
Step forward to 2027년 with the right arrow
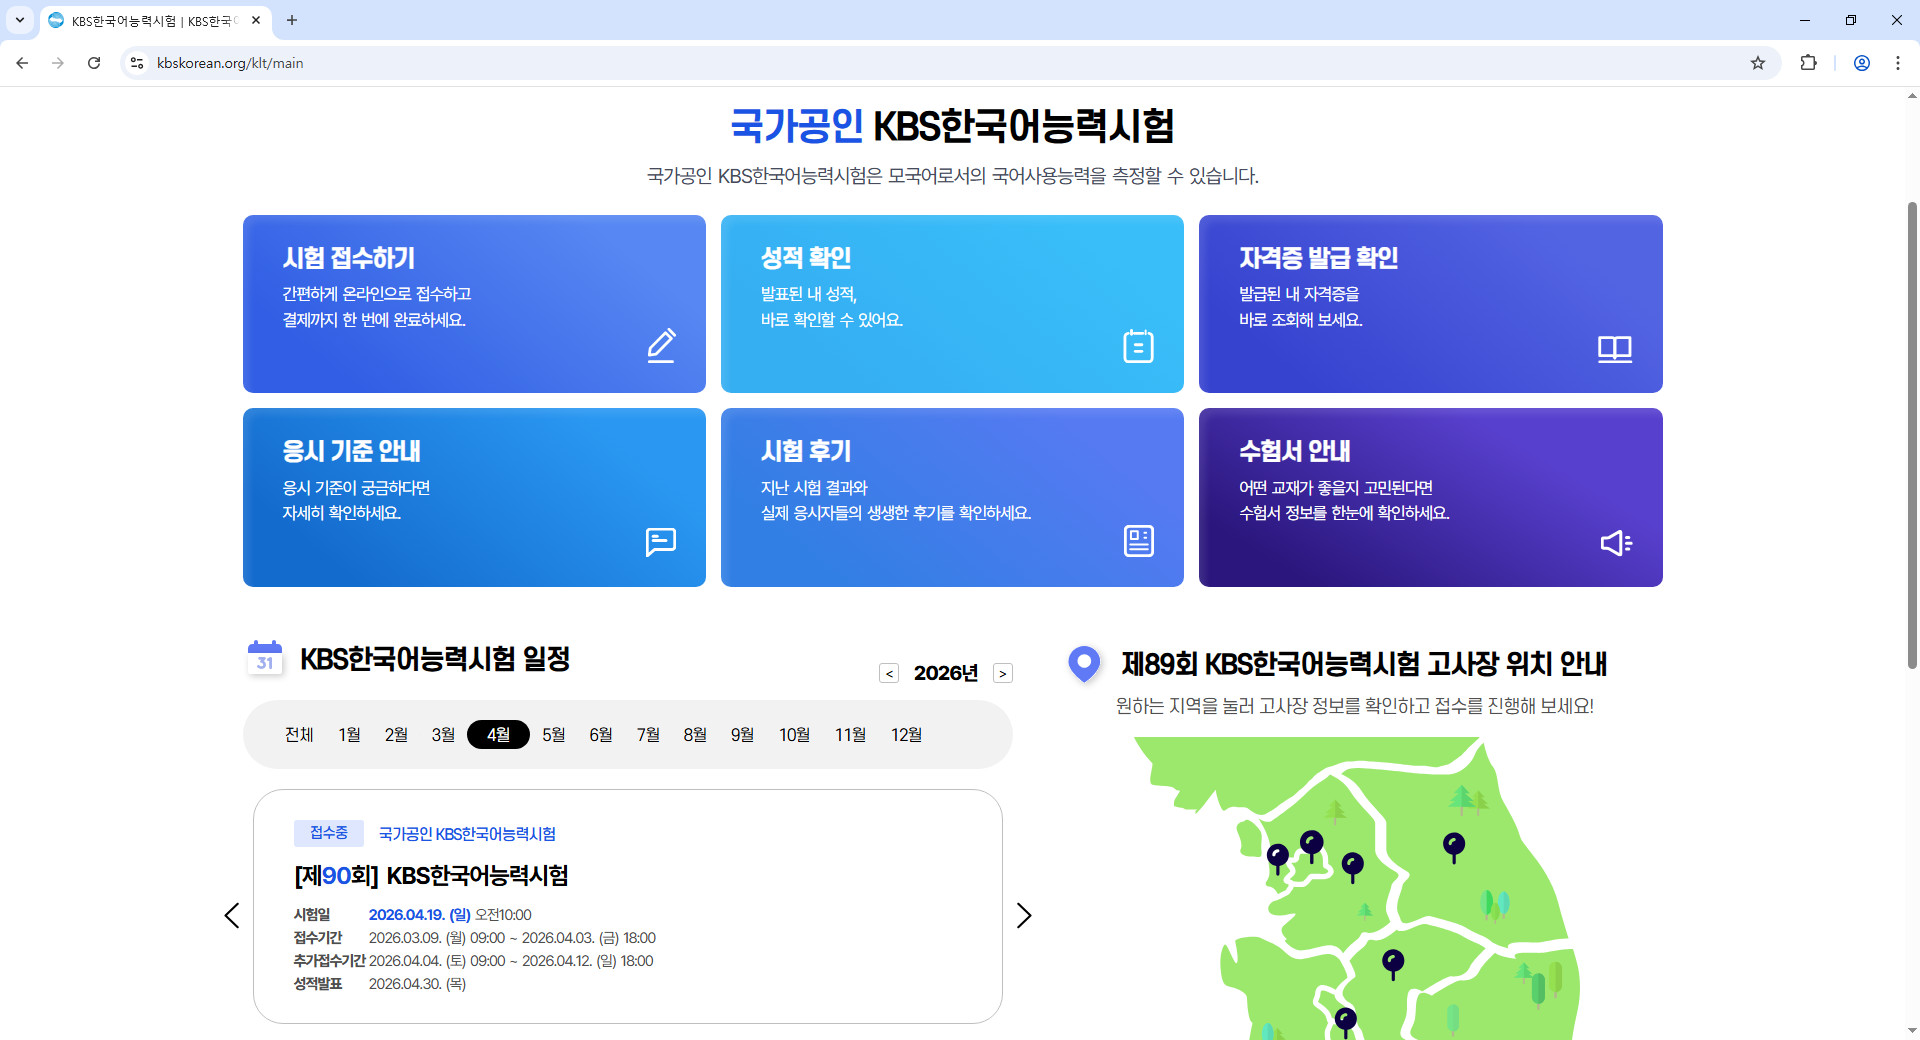[1003, 673]
